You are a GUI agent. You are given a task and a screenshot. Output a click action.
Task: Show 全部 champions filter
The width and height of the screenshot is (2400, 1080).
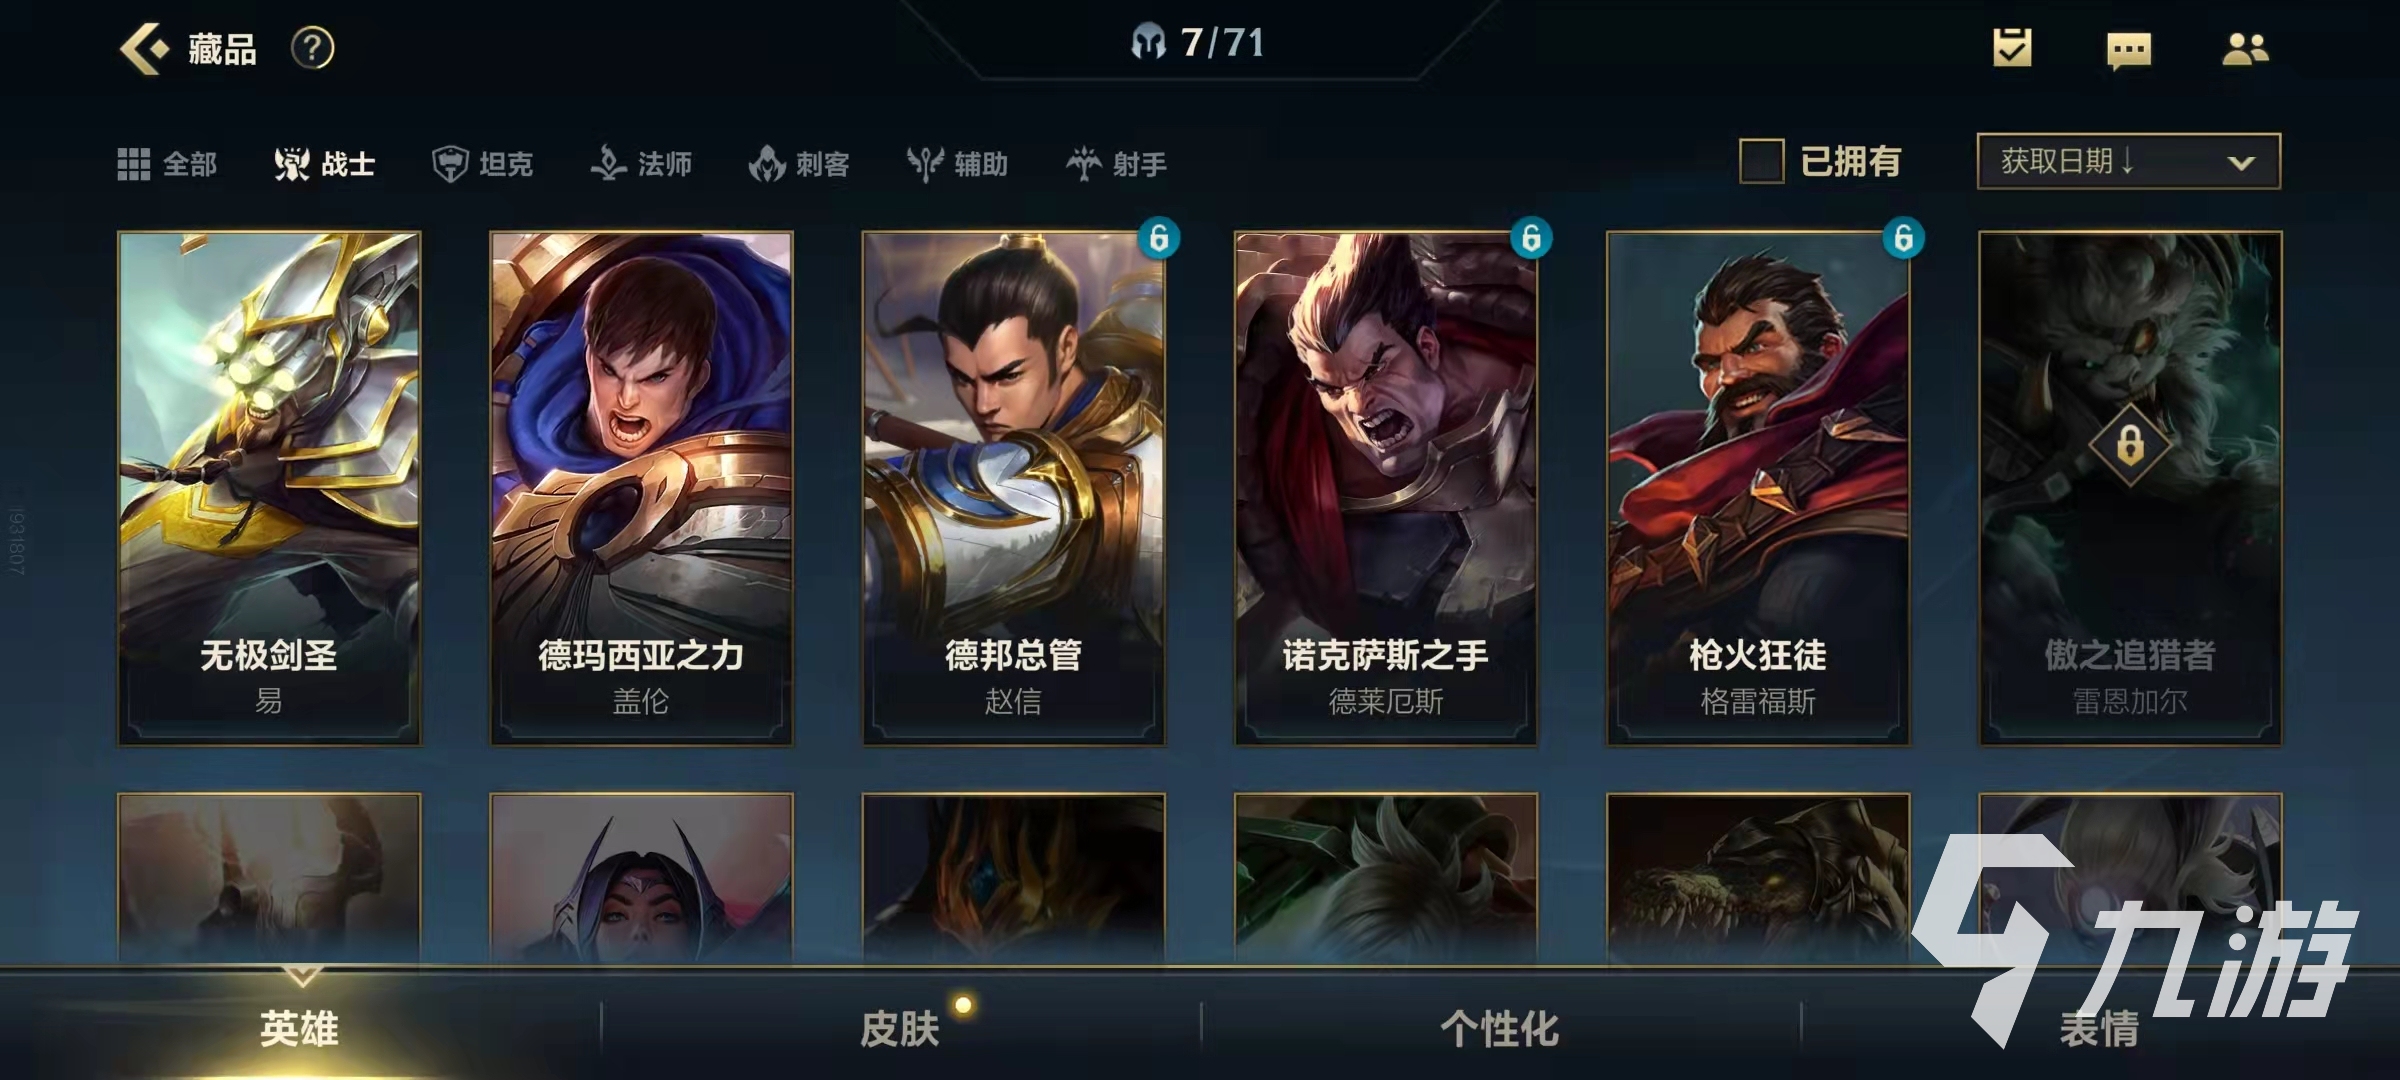(x=167, y=163)
